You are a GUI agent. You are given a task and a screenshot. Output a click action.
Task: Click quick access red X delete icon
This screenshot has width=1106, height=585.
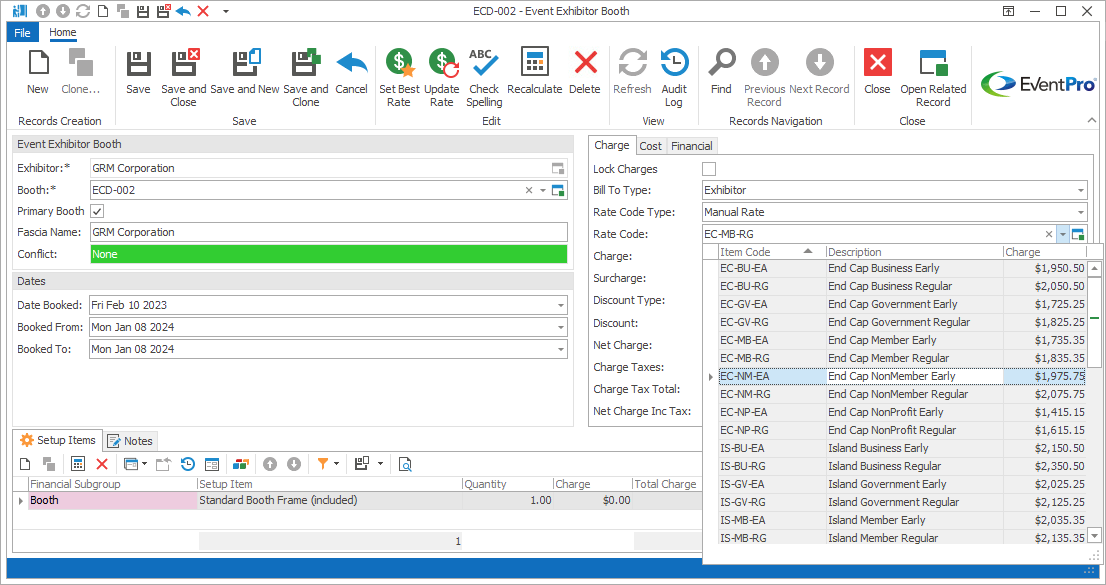point(203,11)
